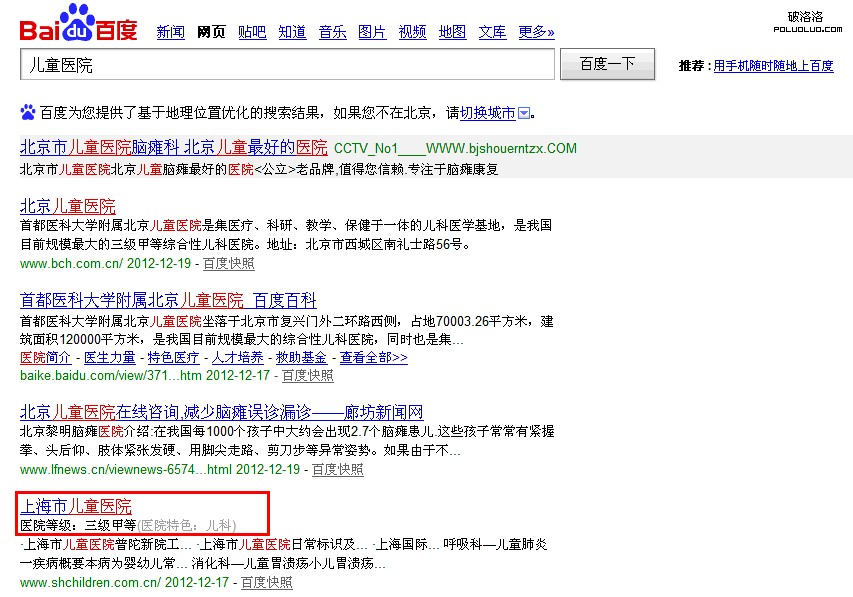Click the 人才培养 sublink
853x597 pixels.
click(x=237, y=358)
